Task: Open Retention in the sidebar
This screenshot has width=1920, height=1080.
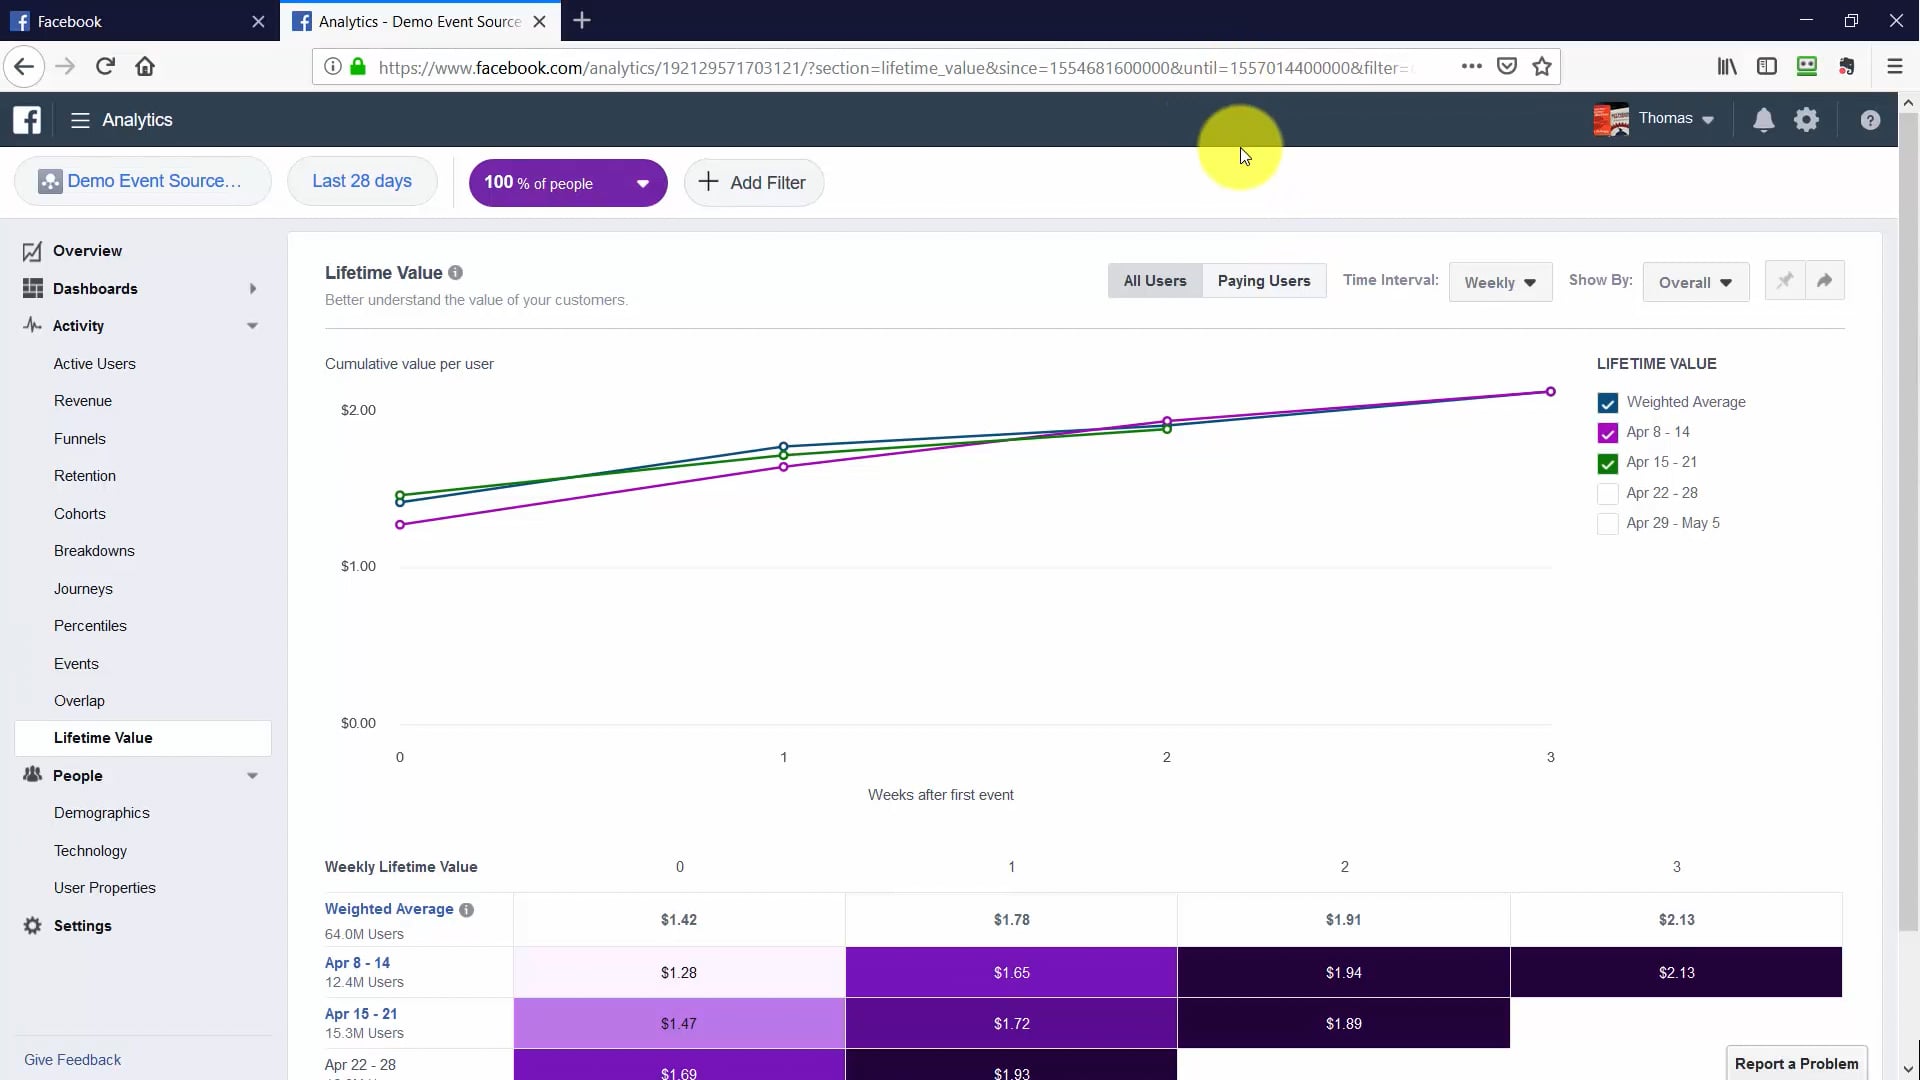Action: coord(85,476)
